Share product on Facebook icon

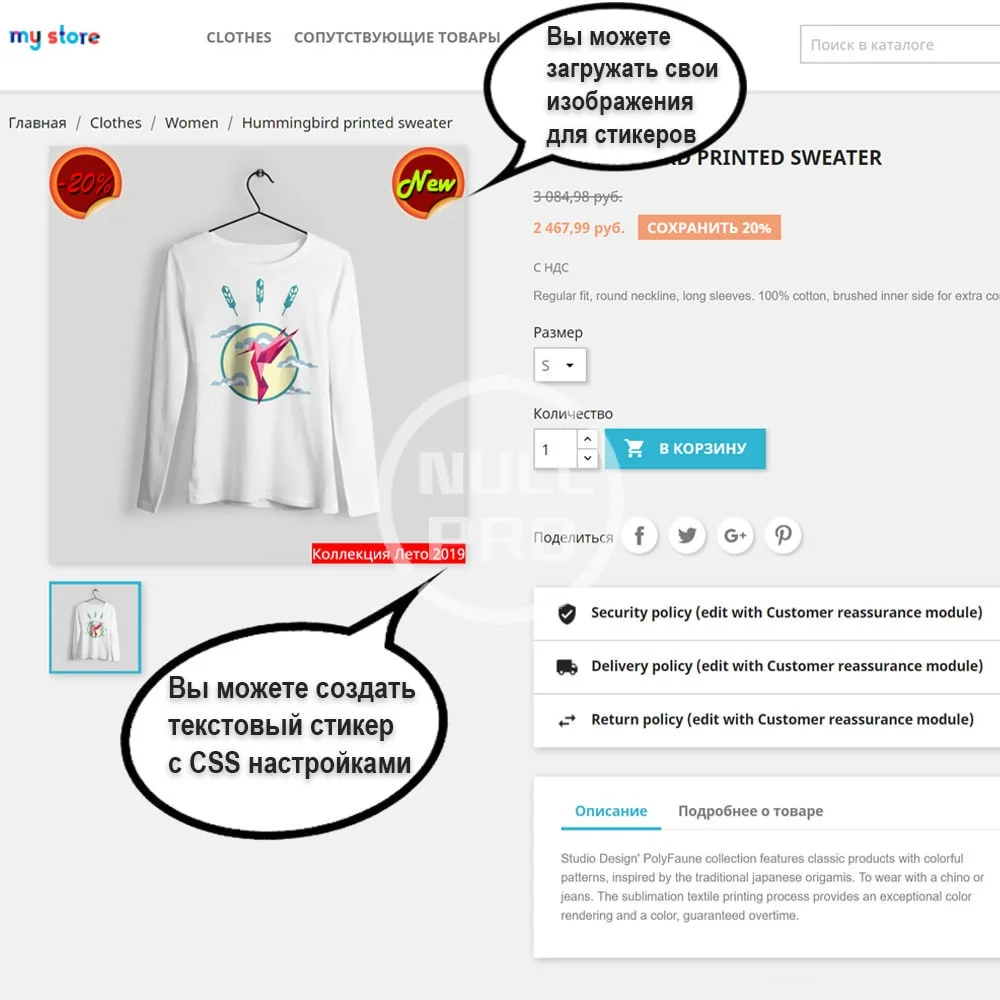coord(639,536)
